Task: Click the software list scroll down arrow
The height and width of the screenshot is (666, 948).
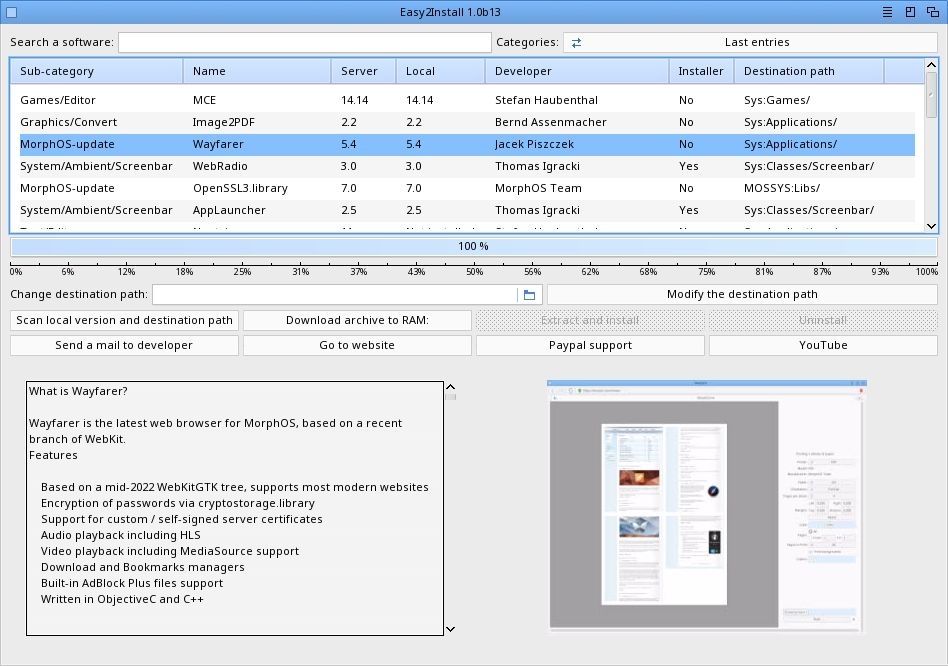Action: [x=932, y=226]
